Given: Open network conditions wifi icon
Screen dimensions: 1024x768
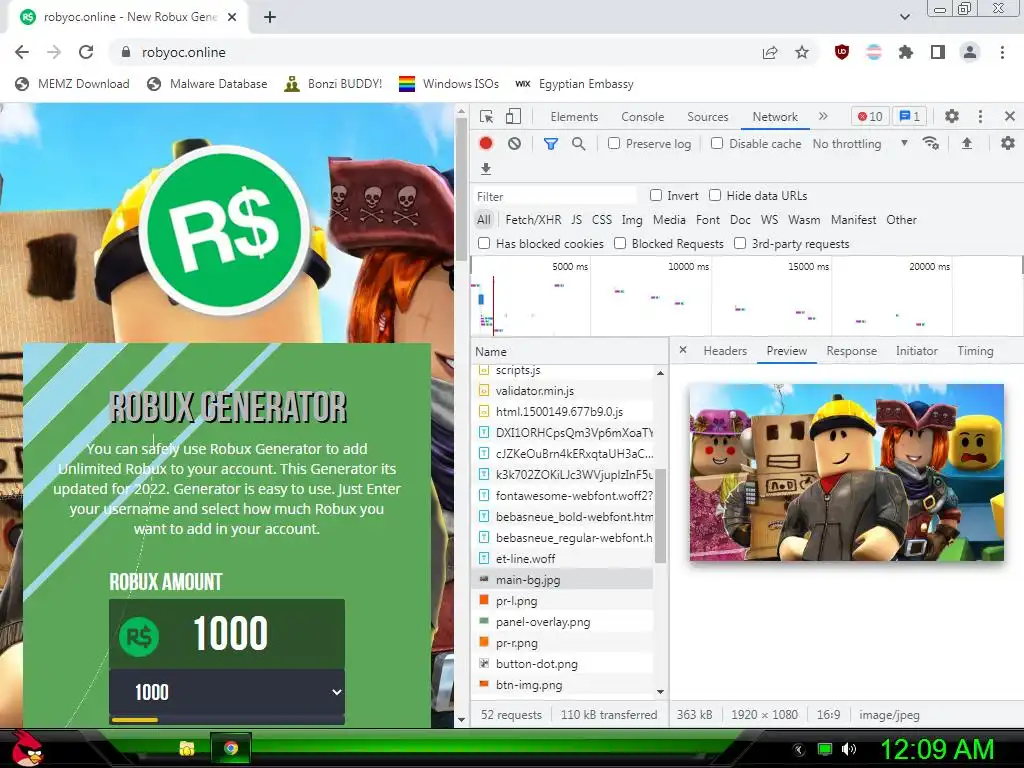Looking at the screenshot, I should [x=931, y=144].
